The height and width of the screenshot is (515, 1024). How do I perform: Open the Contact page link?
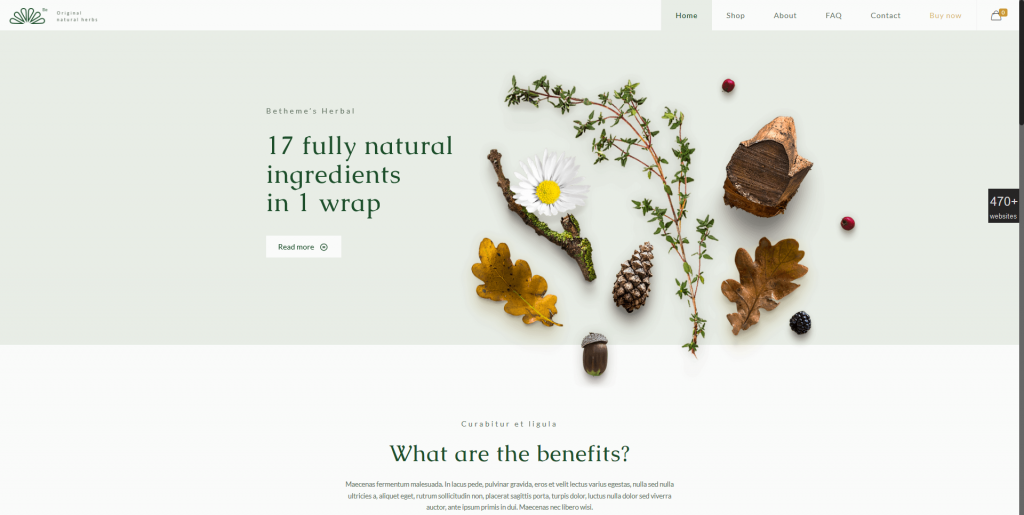885,15
